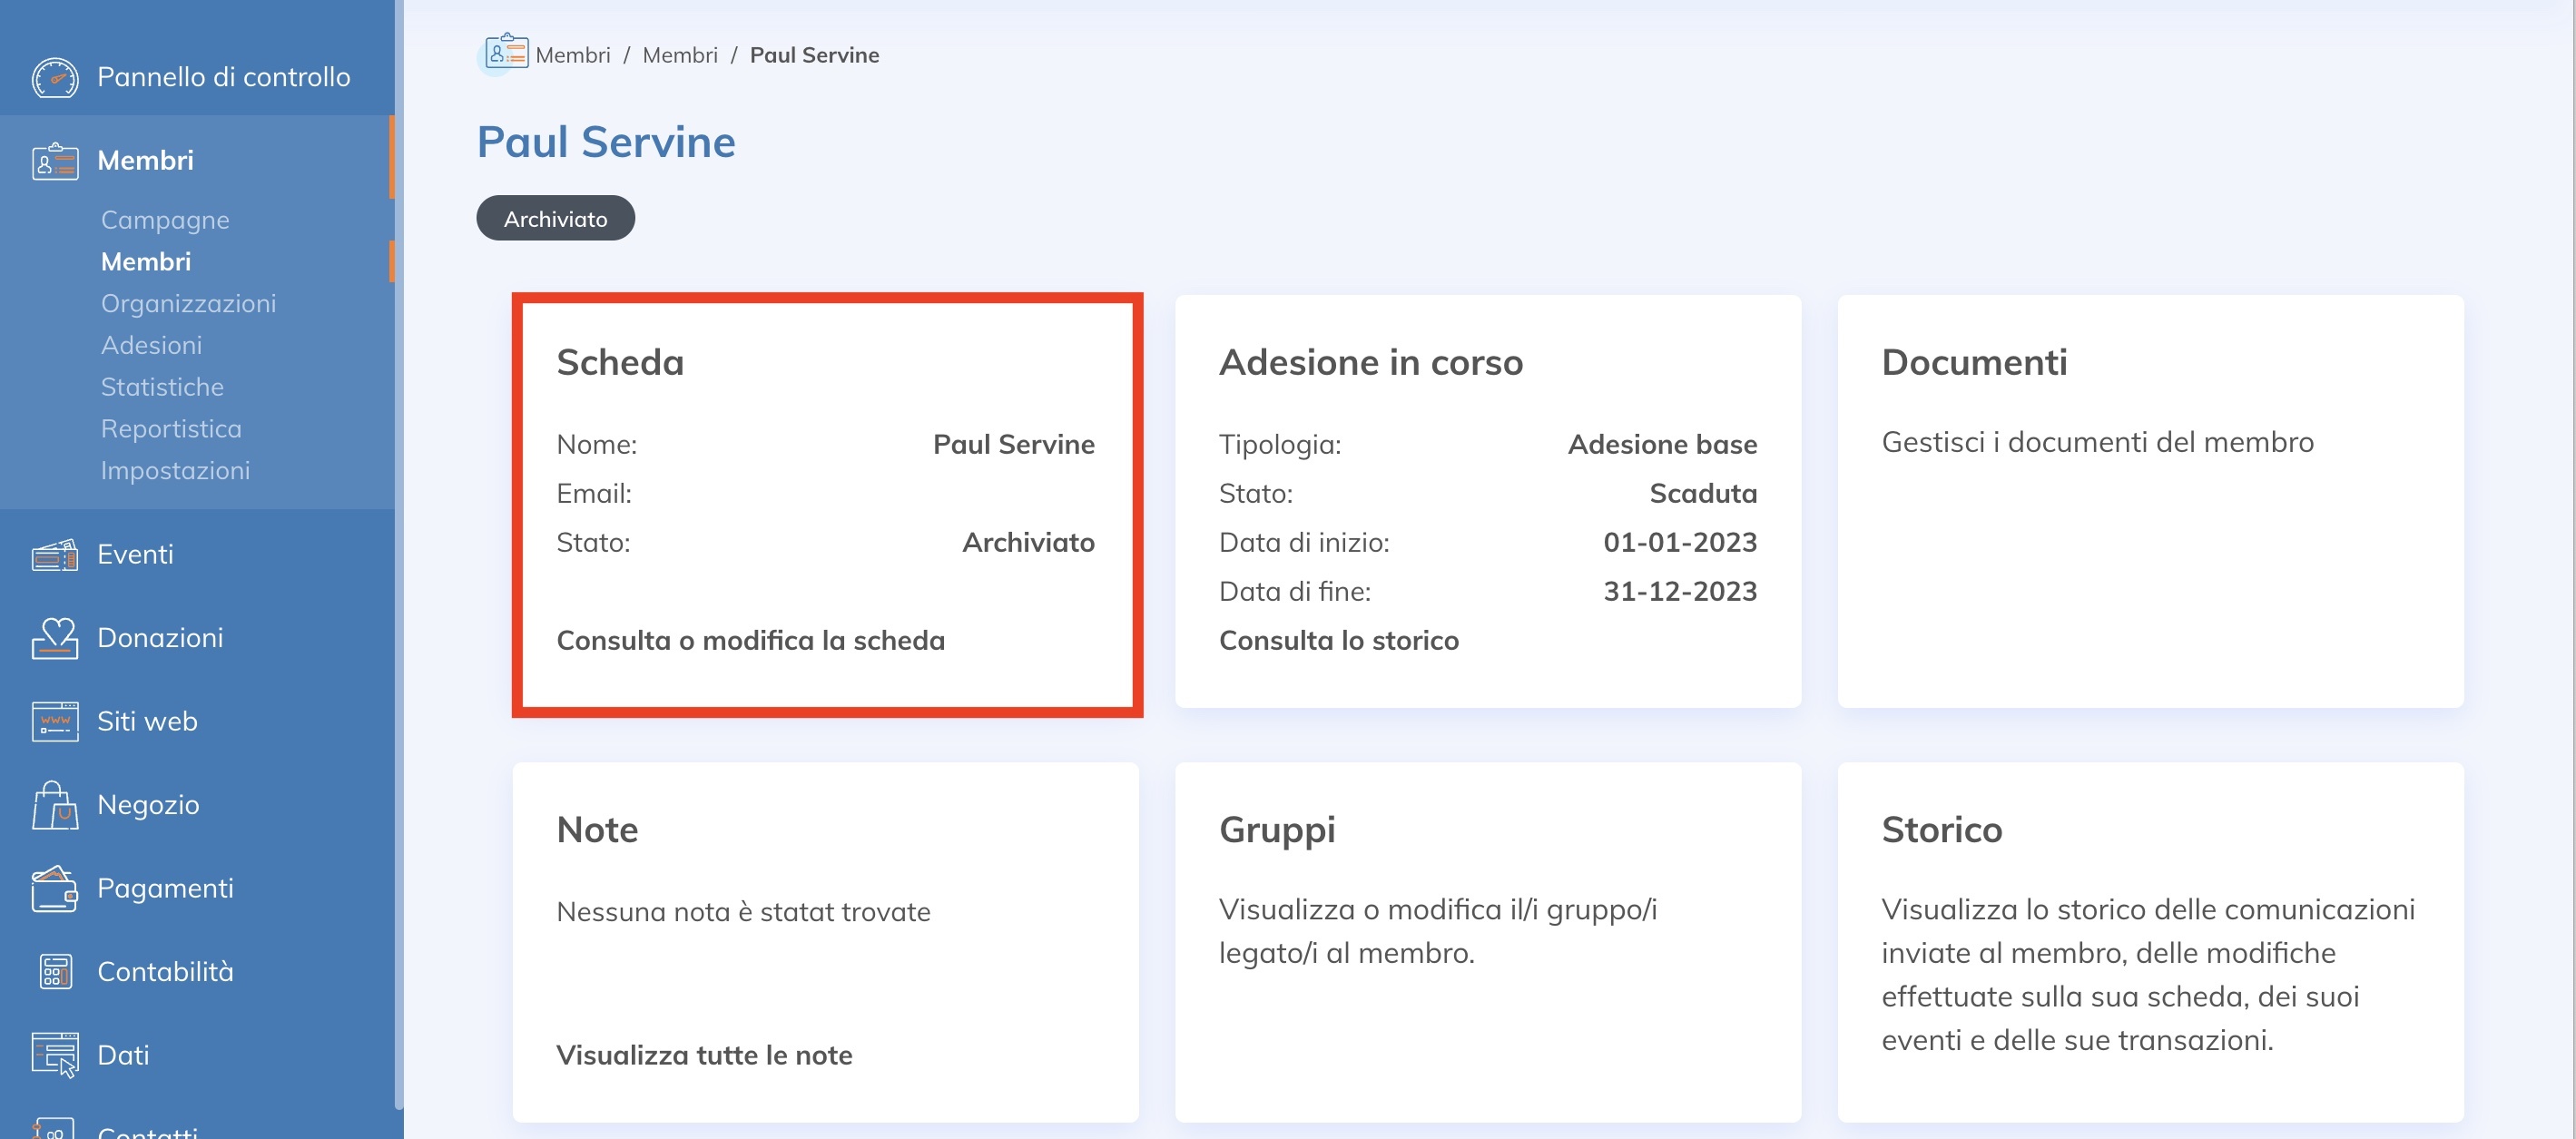Click Consulta o modifica la scheda
2576x1139 pixels.
[x=751, y=640]
